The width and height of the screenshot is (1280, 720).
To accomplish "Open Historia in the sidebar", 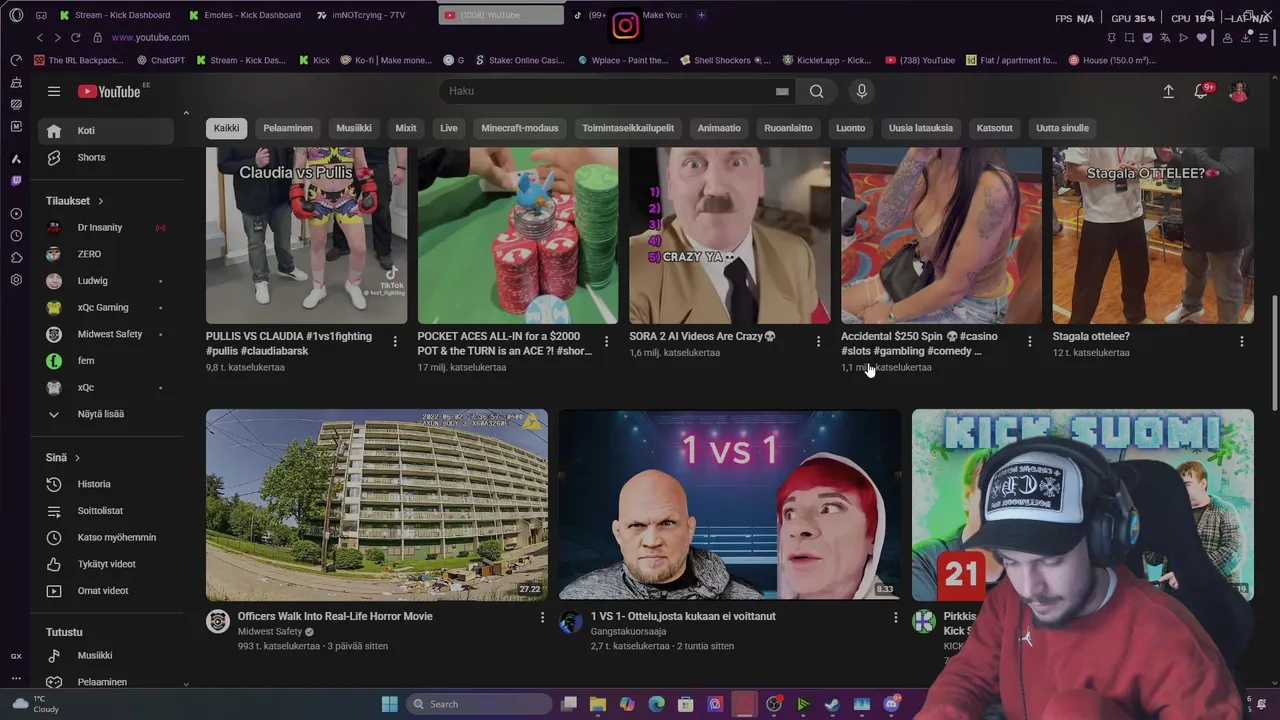I will click(x=107, y=484).
